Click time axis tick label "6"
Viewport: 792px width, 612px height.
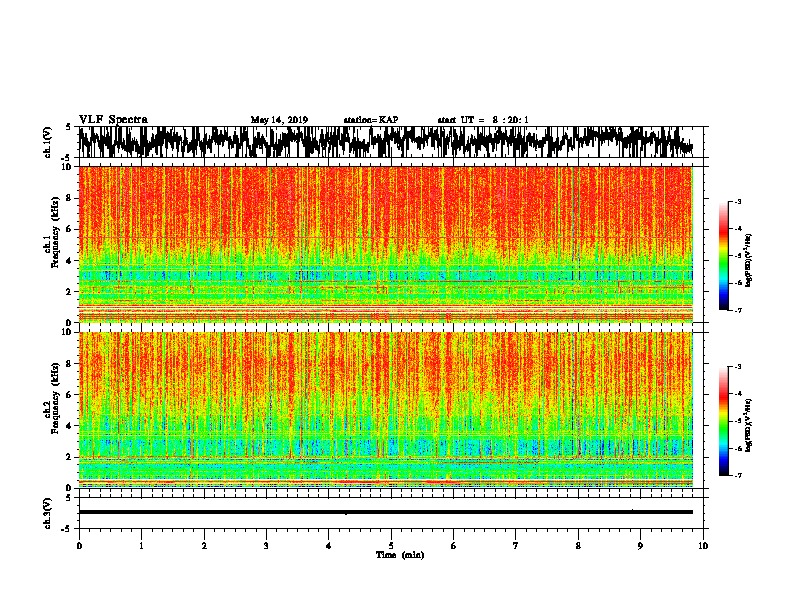(454, 546)
